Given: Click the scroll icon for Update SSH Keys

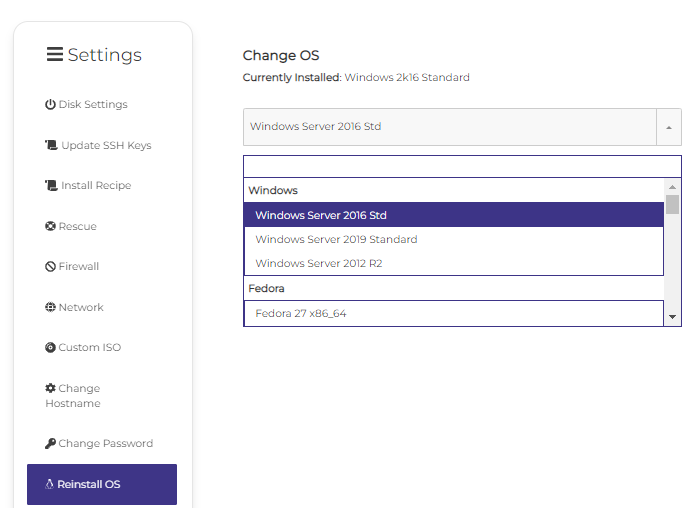Looking at the screenshot, I should point(51,145).
